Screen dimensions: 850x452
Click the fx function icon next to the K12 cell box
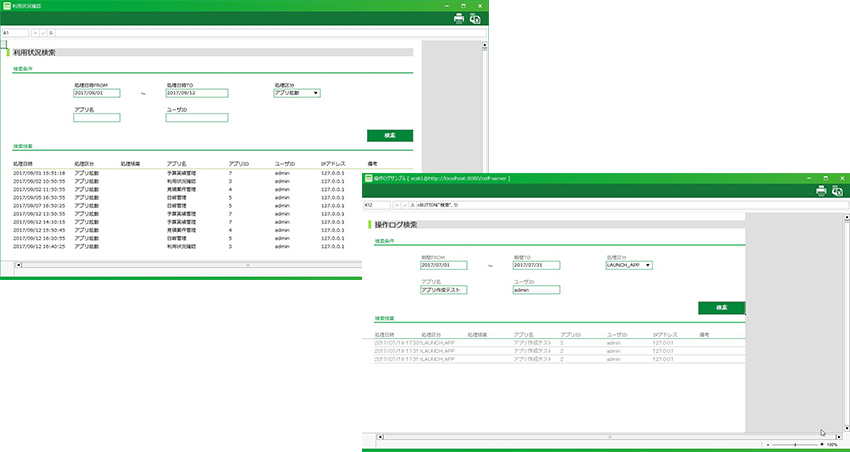coord(413,205)
